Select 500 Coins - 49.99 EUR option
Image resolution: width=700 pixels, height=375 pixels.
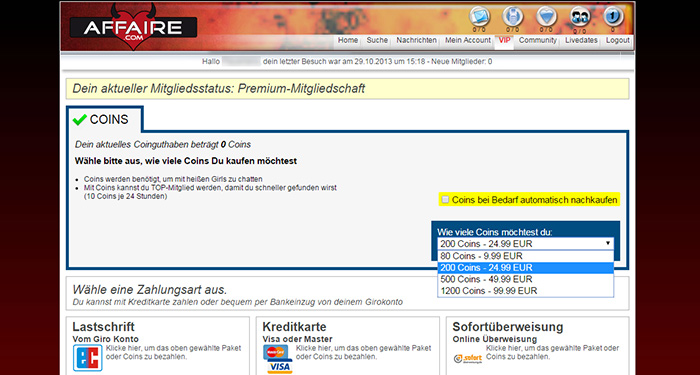(x=525, y=279)
